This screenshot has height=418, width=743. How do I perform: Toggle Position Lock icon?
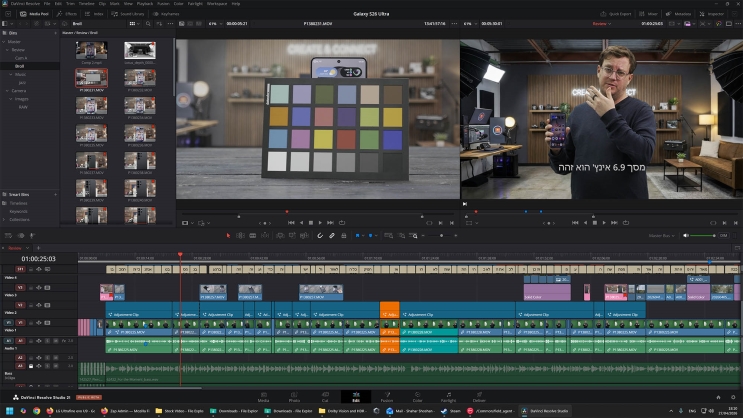(344, 236)
